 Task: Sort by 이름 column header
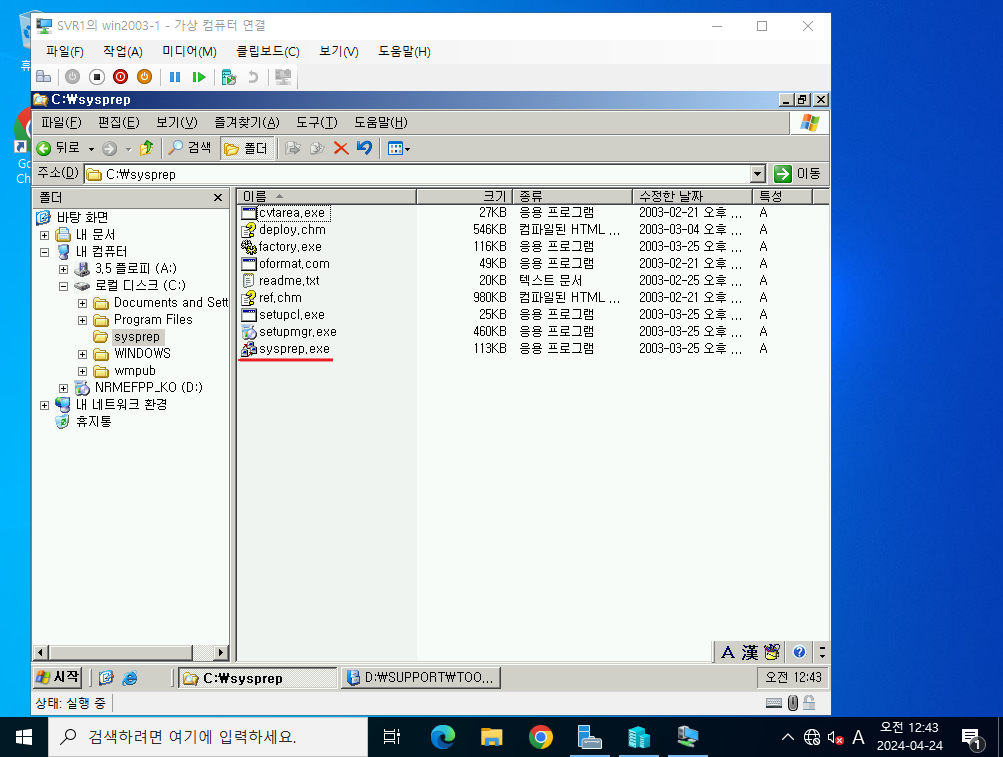327,196
